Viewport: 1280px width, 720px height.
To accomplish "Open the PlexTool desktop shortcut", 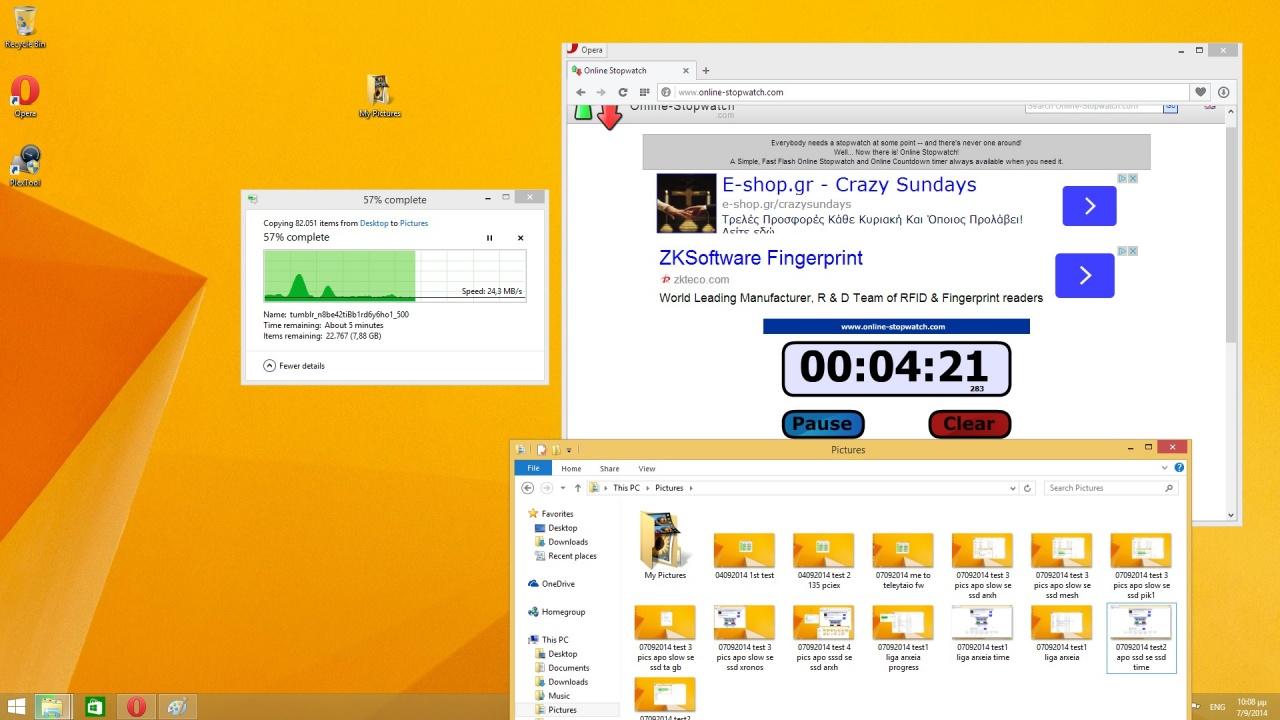I will tap(25, 165).
